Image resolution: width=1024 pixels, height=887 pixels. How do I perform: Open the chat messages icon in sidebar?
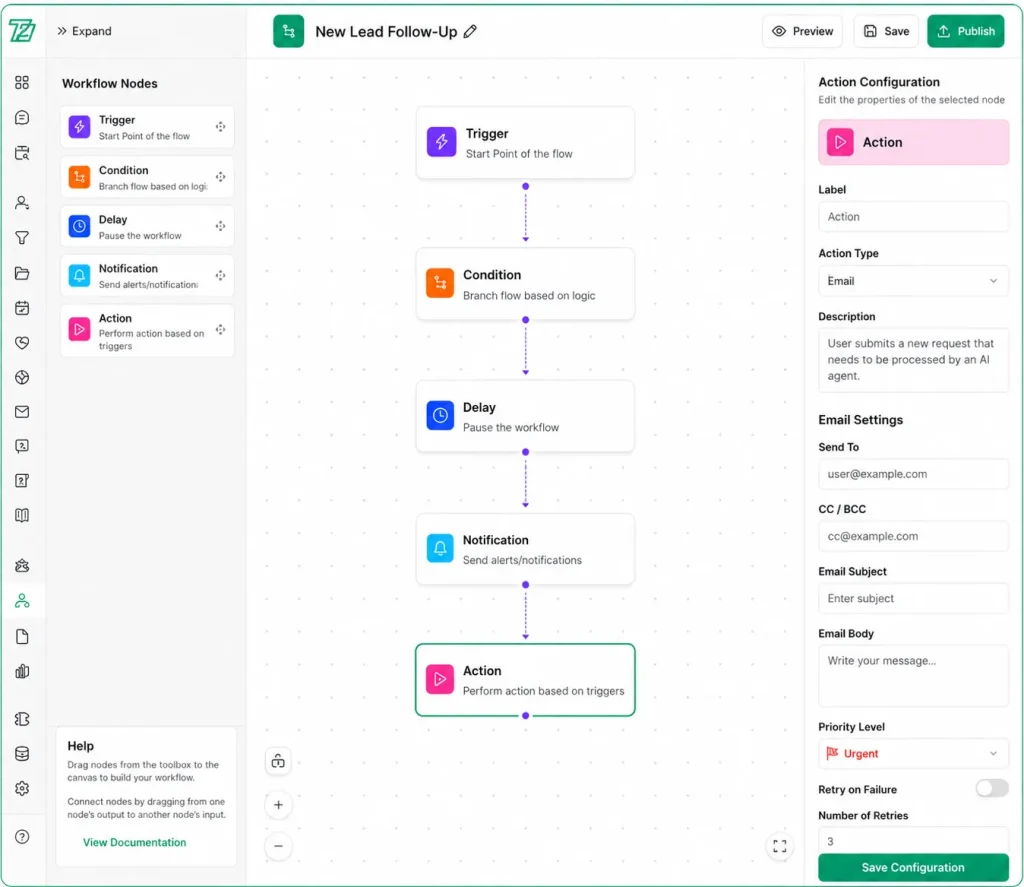22,118
